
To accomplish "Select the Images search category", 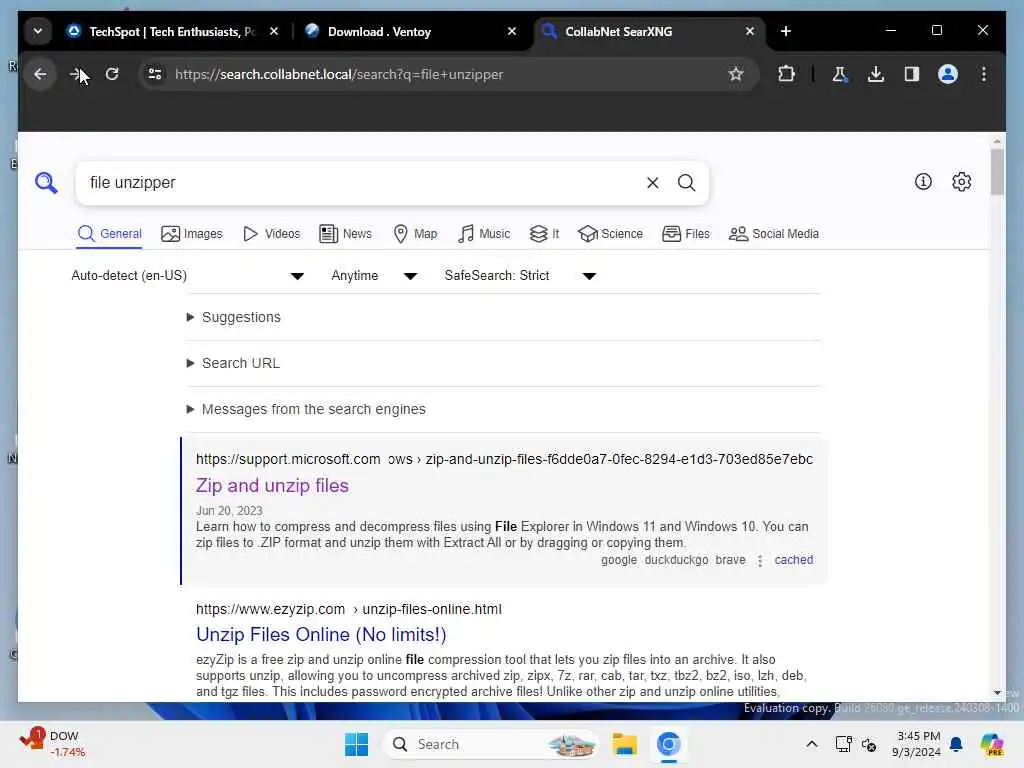I will (x=191, y=234).
